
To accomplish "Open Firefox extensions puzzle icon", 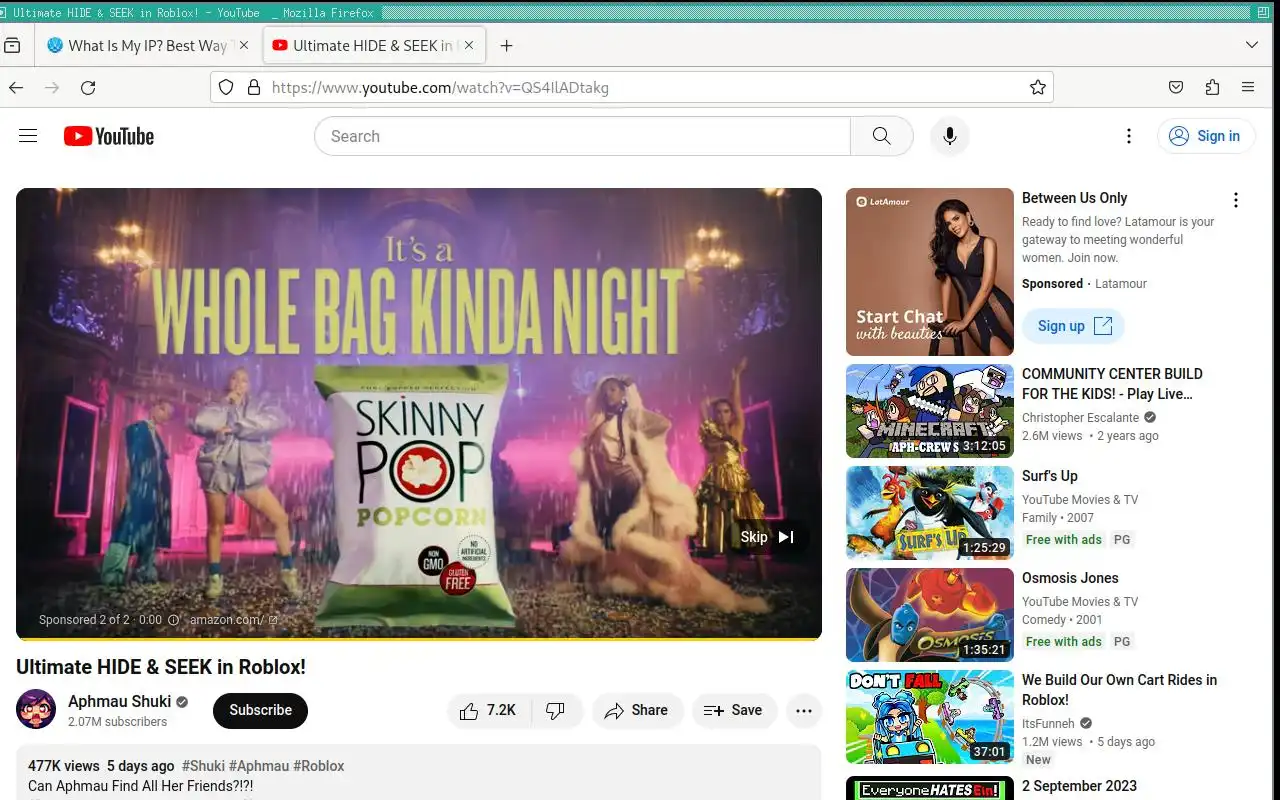I will pyautogui.click(x=1212, y=88).
